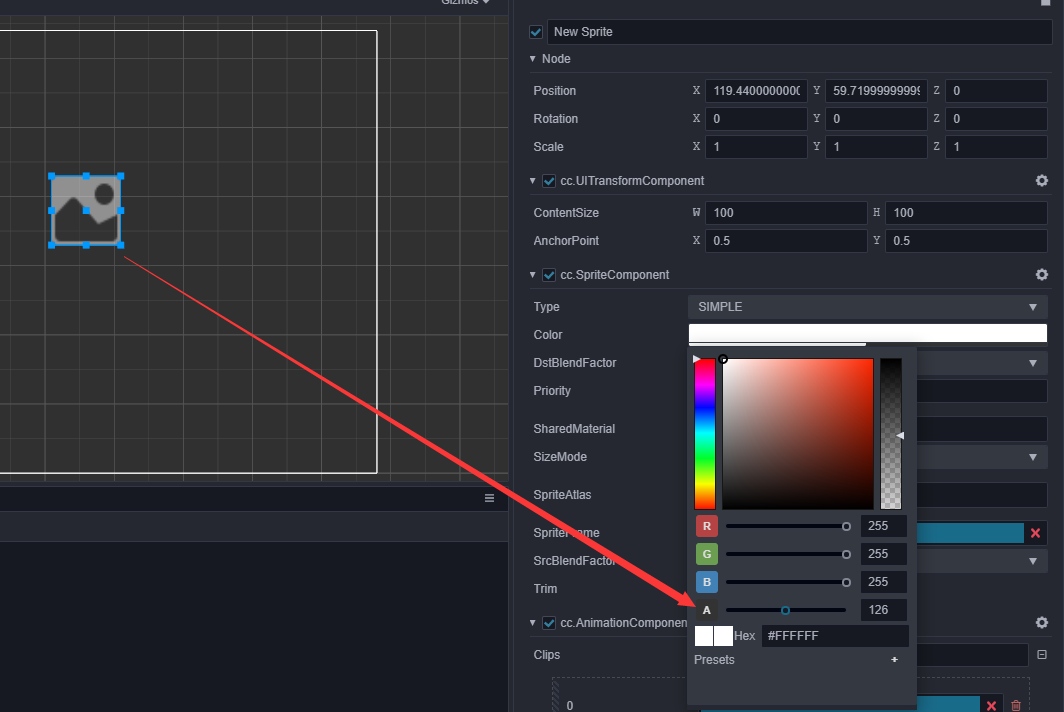
Task: Edit Rotation Y field
Action: click(x=876, y=119)
